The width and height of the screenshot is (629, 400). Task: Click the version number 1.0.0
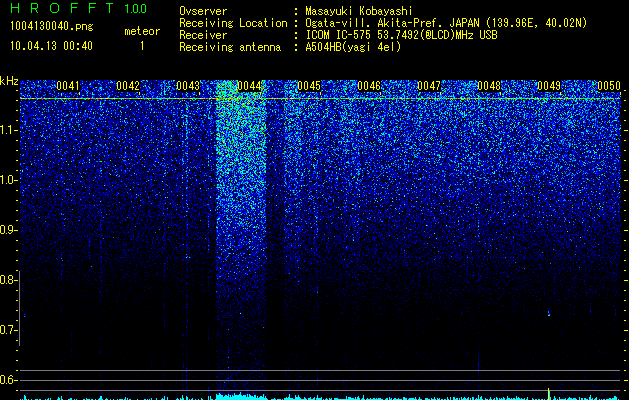135,8
